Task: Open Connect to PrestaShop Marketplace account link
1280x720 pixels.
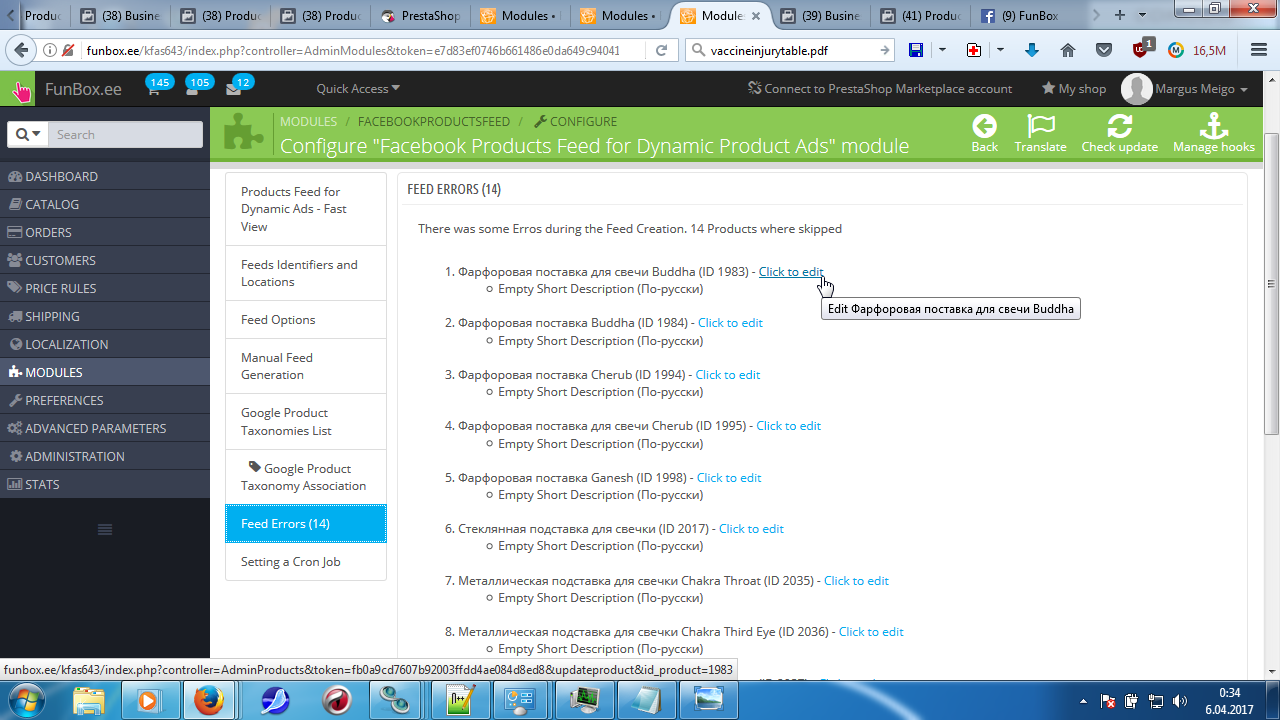Action: pyautogui.click(x=880, y=89)
